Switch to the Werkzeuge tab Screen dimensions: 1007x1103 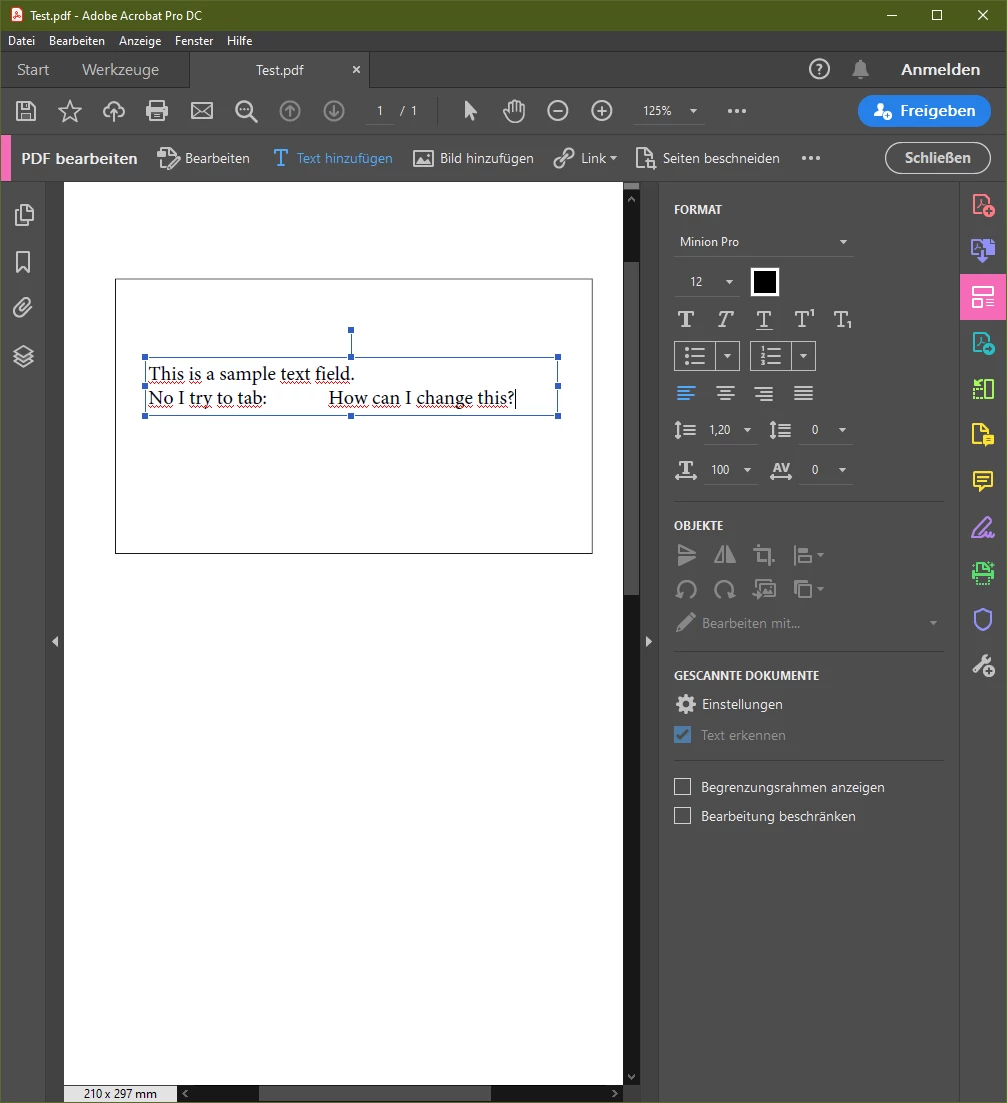pos(120,70)
